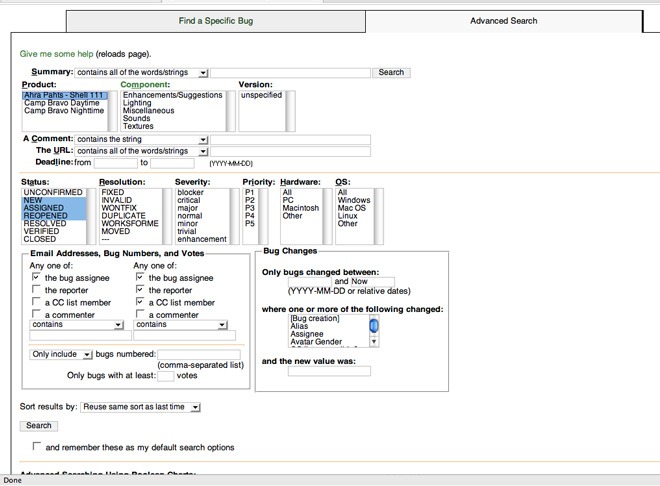660x486 pixels.
Task: Select enhancement in the Severity list
Action: (202, 239)
